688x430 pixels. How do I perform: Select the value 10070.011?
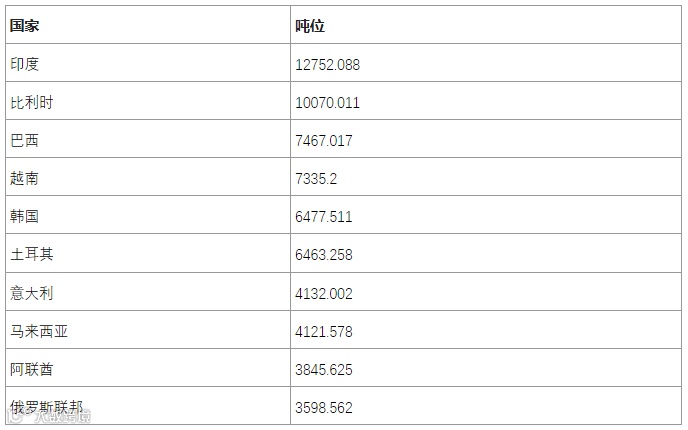327,103
